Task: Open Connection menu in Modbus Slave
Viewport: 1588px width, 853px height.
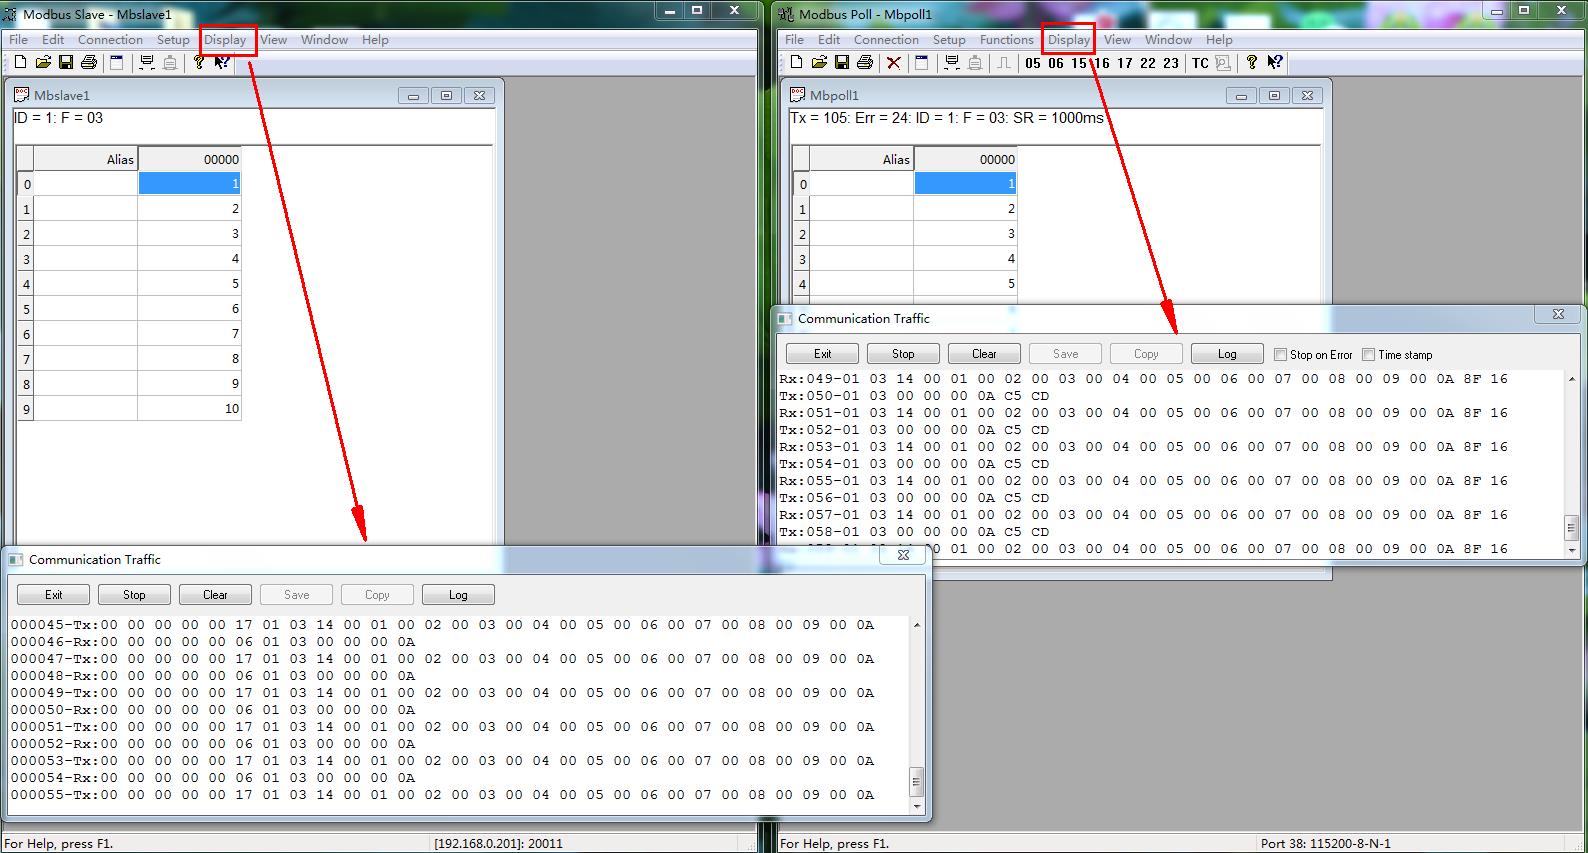Action: tap(110, 40)
